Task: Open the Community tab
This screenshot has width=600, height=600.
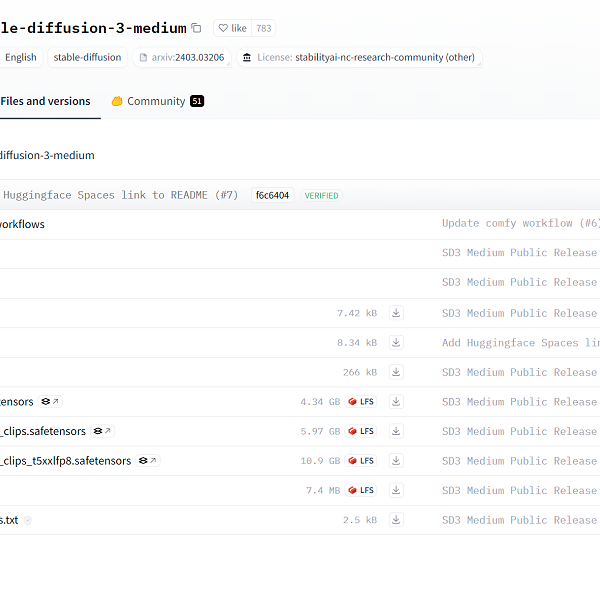Action: (x=158, y=101)
